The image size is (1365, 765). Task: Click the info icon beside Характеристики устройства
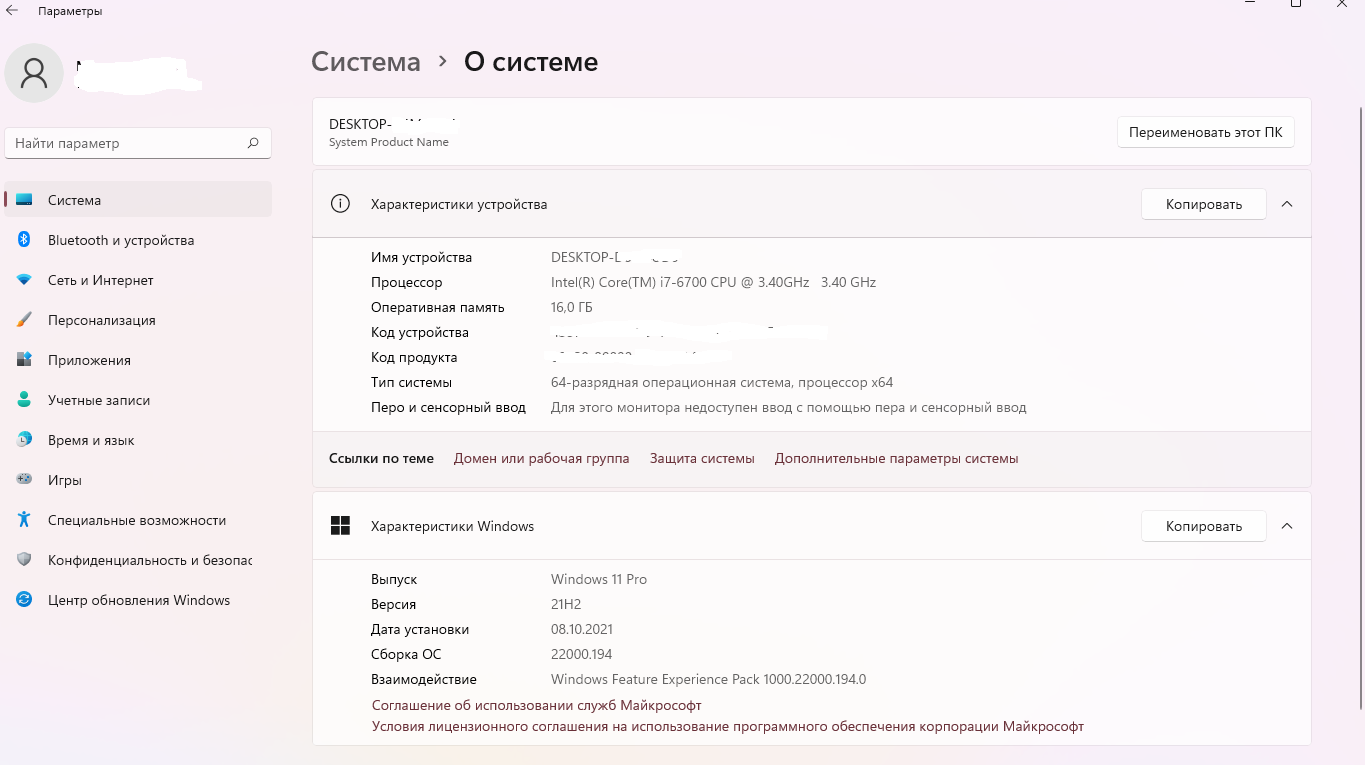(340, 204)
